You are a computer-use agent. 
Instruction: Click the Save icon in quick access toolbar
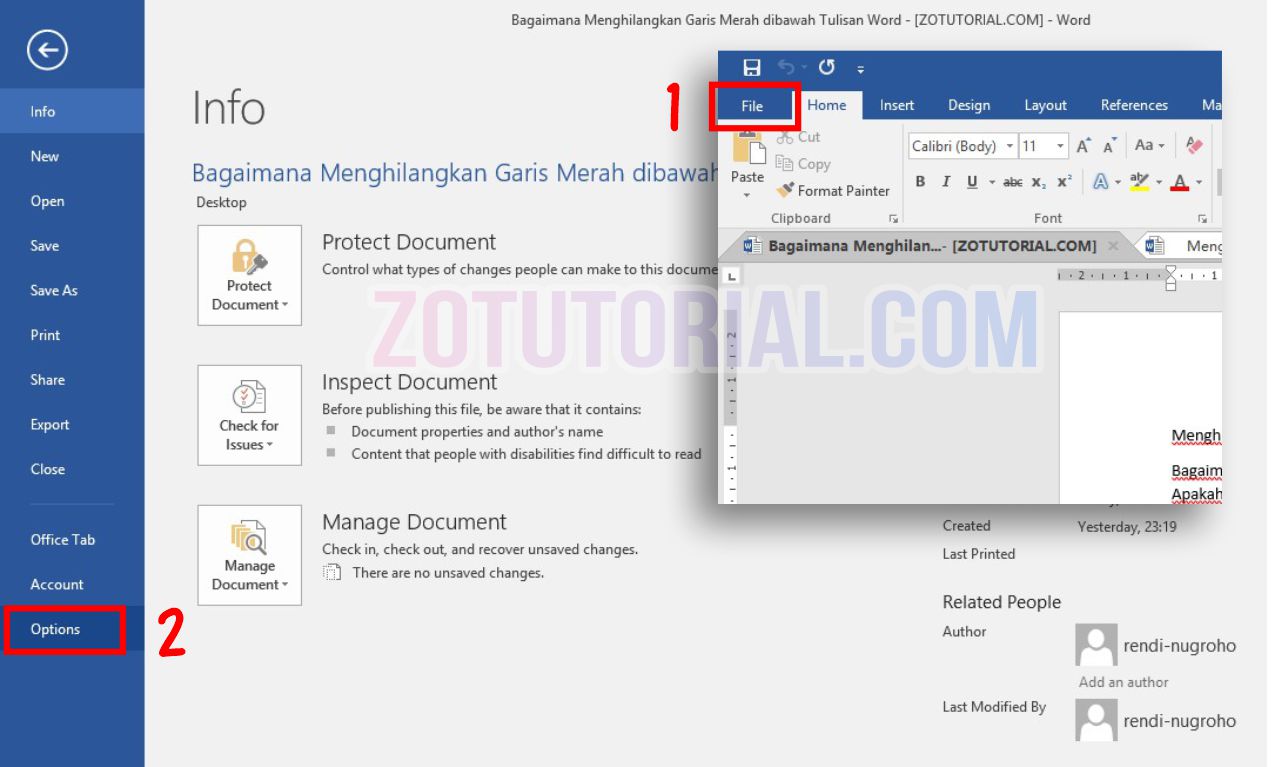pyautogui.click(x=752, y=68)
